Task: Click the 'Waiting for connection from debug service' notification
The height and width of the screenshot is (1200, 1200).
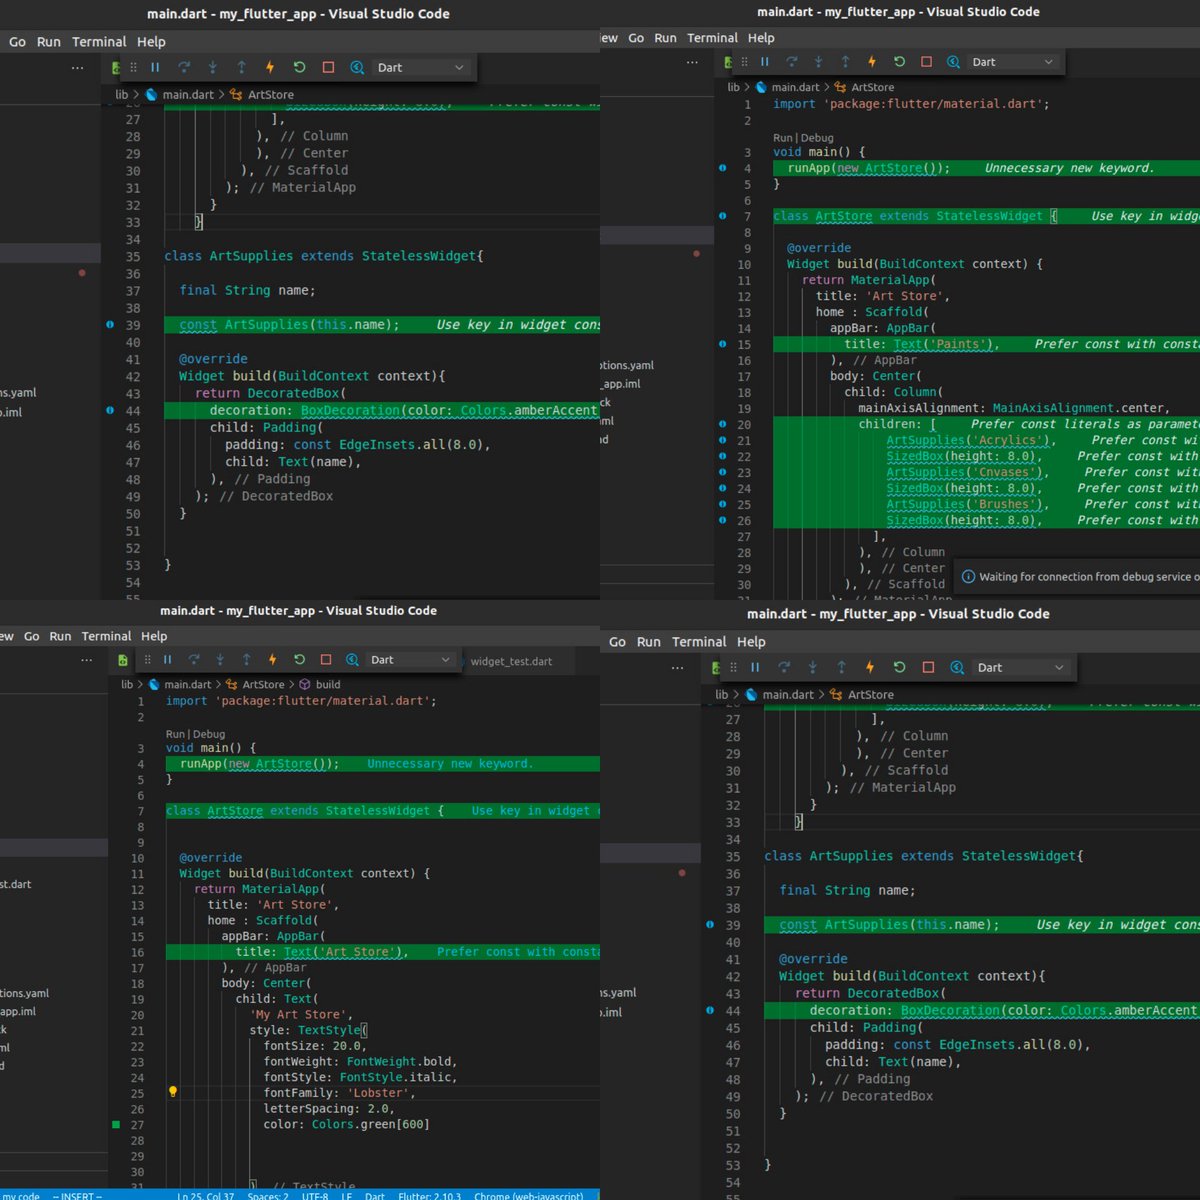Action: (1077, 577)
